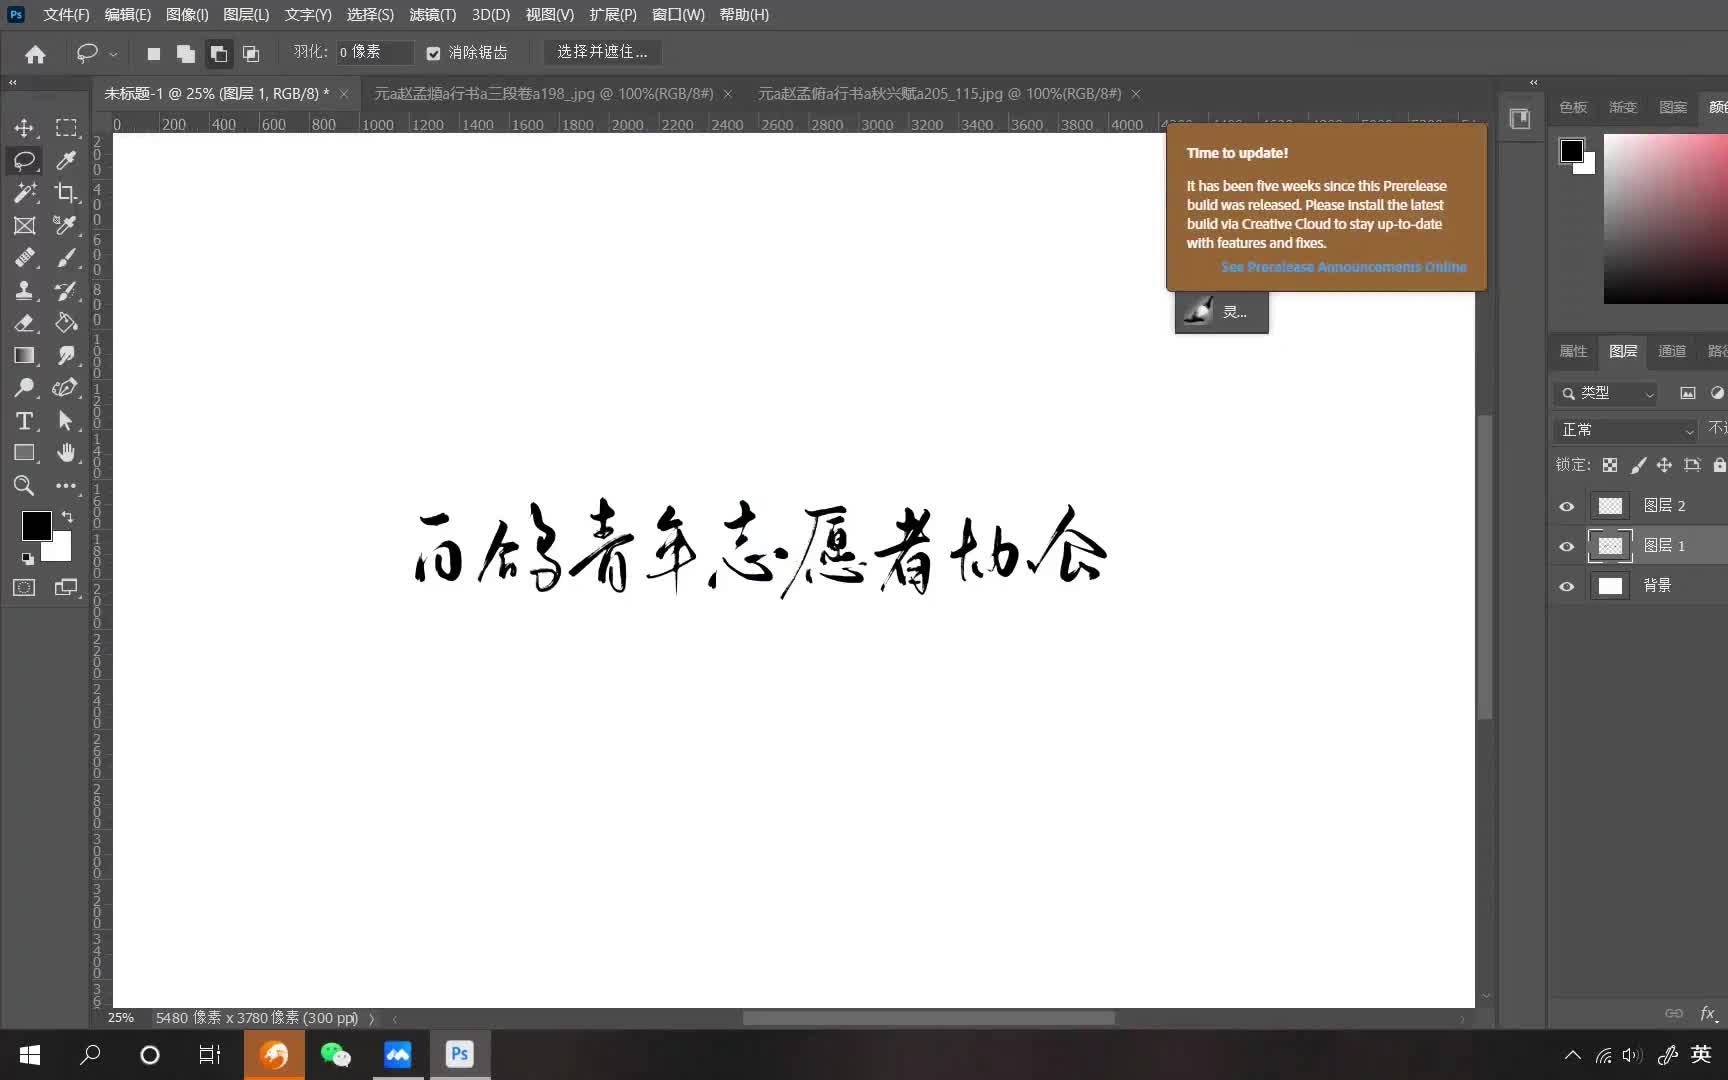Expand status bar info arrow
This screenshot has height=1080, width=1728.
coord(372,1019)
